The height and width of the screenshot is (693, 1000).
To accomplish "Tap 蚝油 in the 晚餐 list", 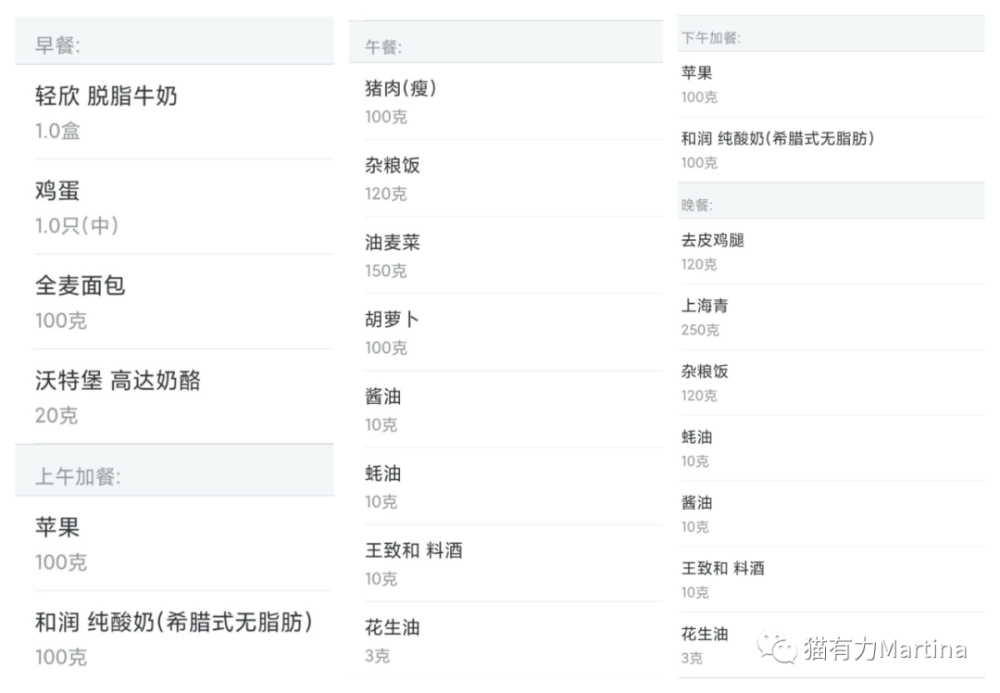I will (831, 448).
